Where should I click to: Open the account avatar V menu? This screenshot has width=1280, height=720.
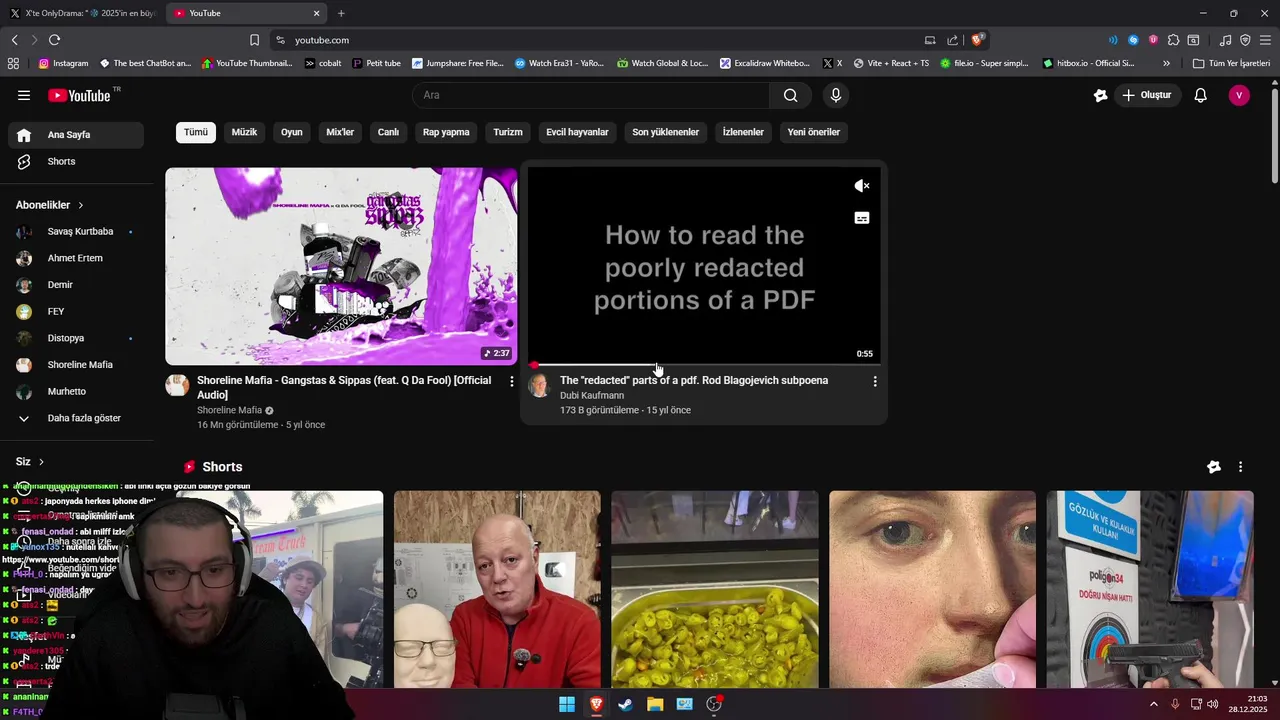click(x=1239, y=95)
